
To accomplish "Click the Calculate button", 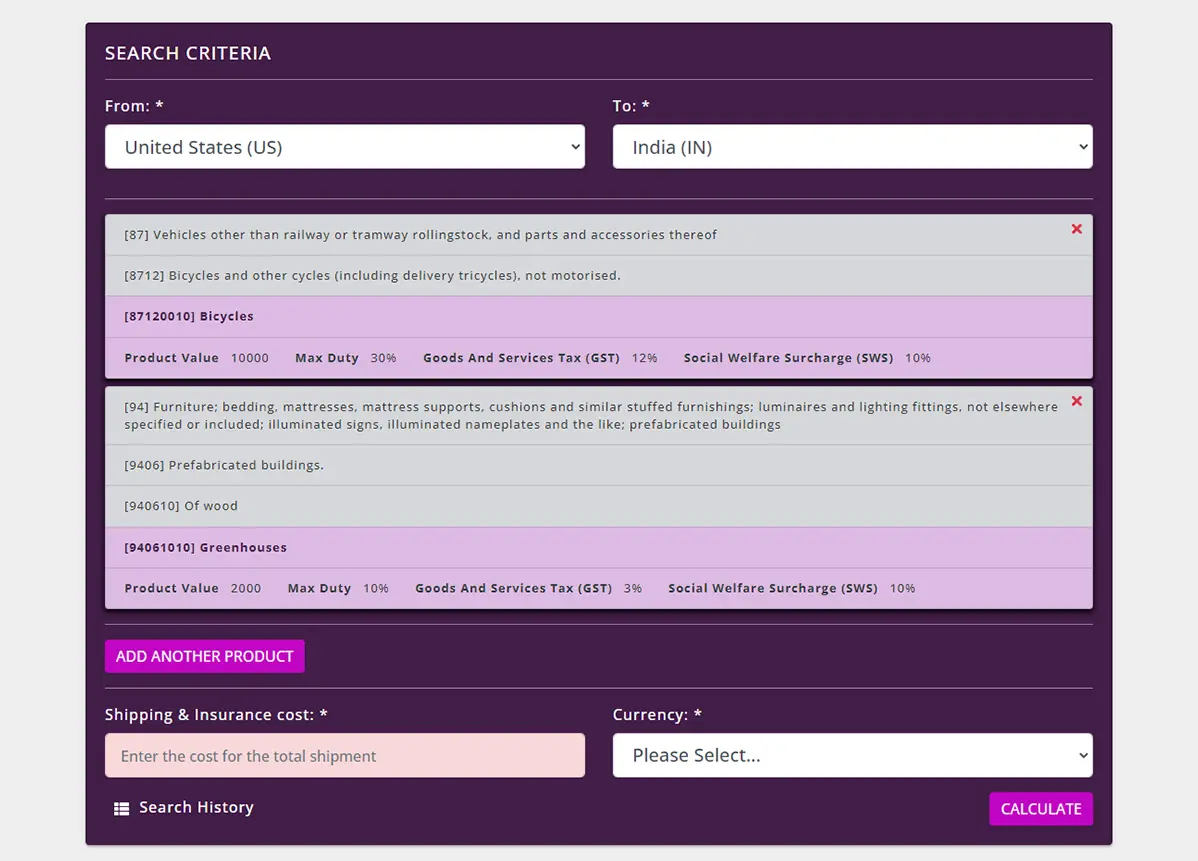I will coord(1041,809).
